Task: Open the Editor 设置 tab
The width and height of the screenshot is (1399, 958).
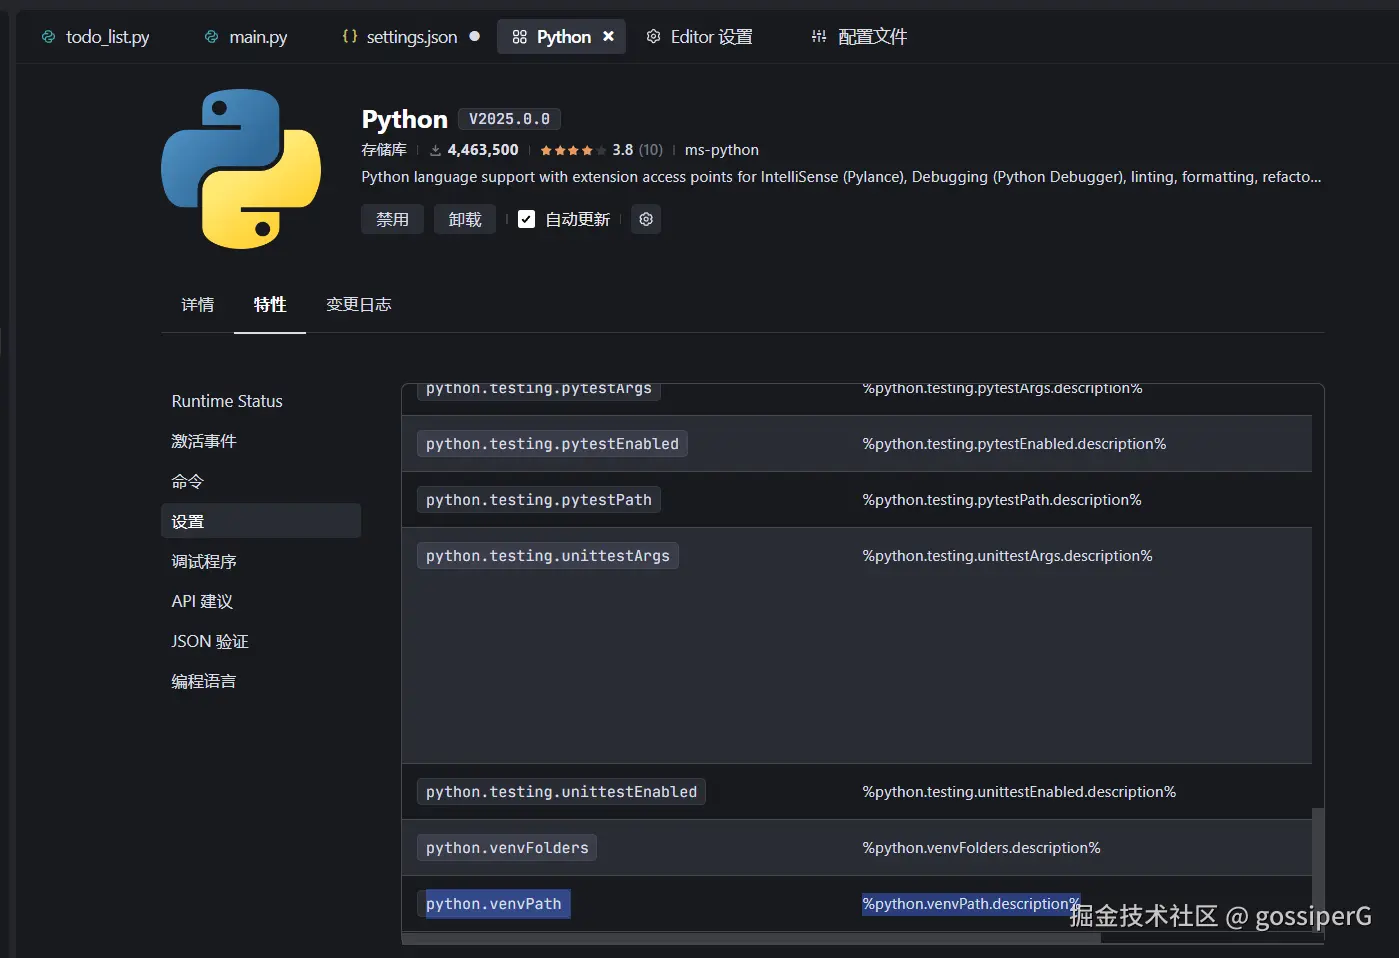Action: coord(699,37)
